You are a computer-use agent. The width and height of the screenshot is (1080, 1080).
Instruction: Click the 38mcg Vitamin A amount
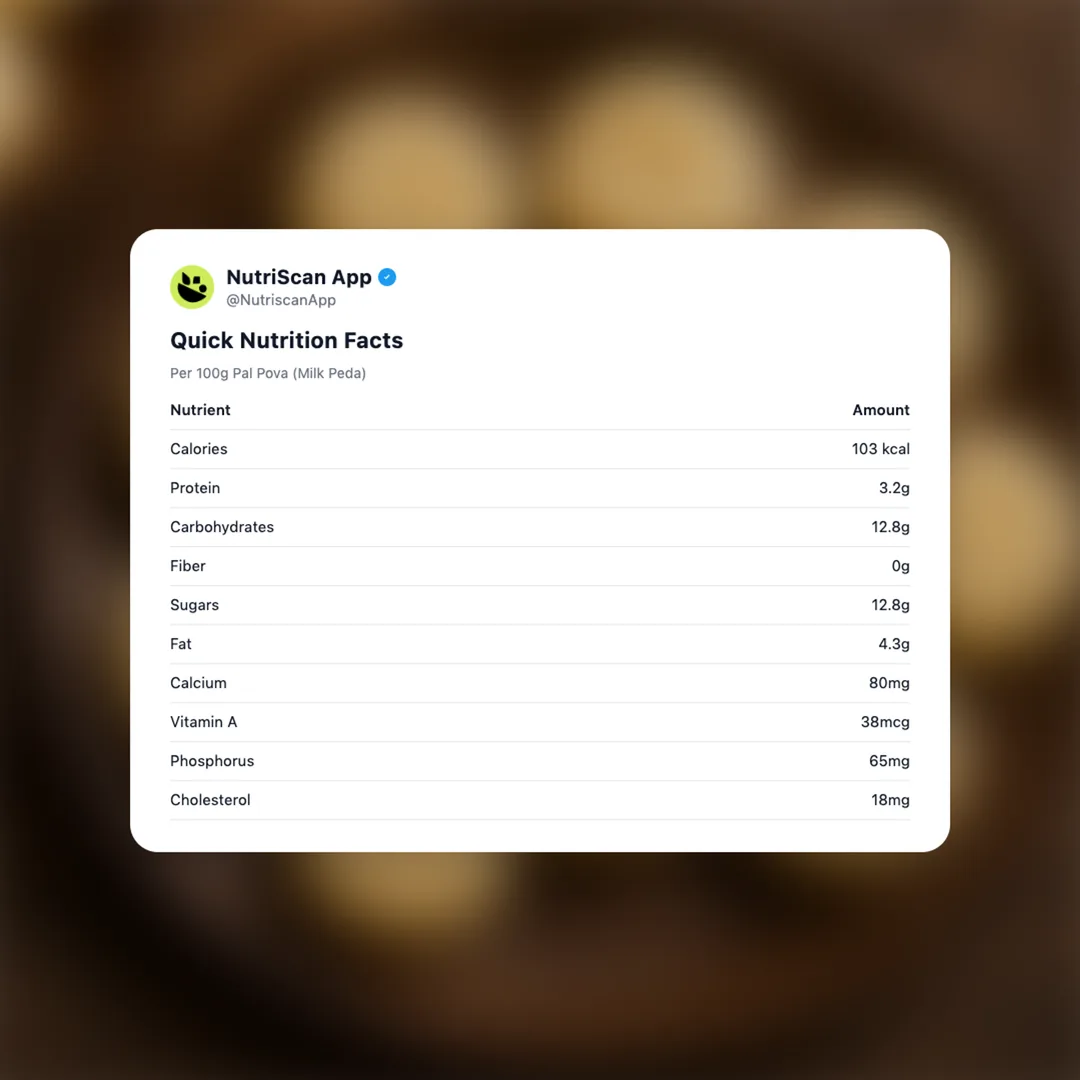885,722
